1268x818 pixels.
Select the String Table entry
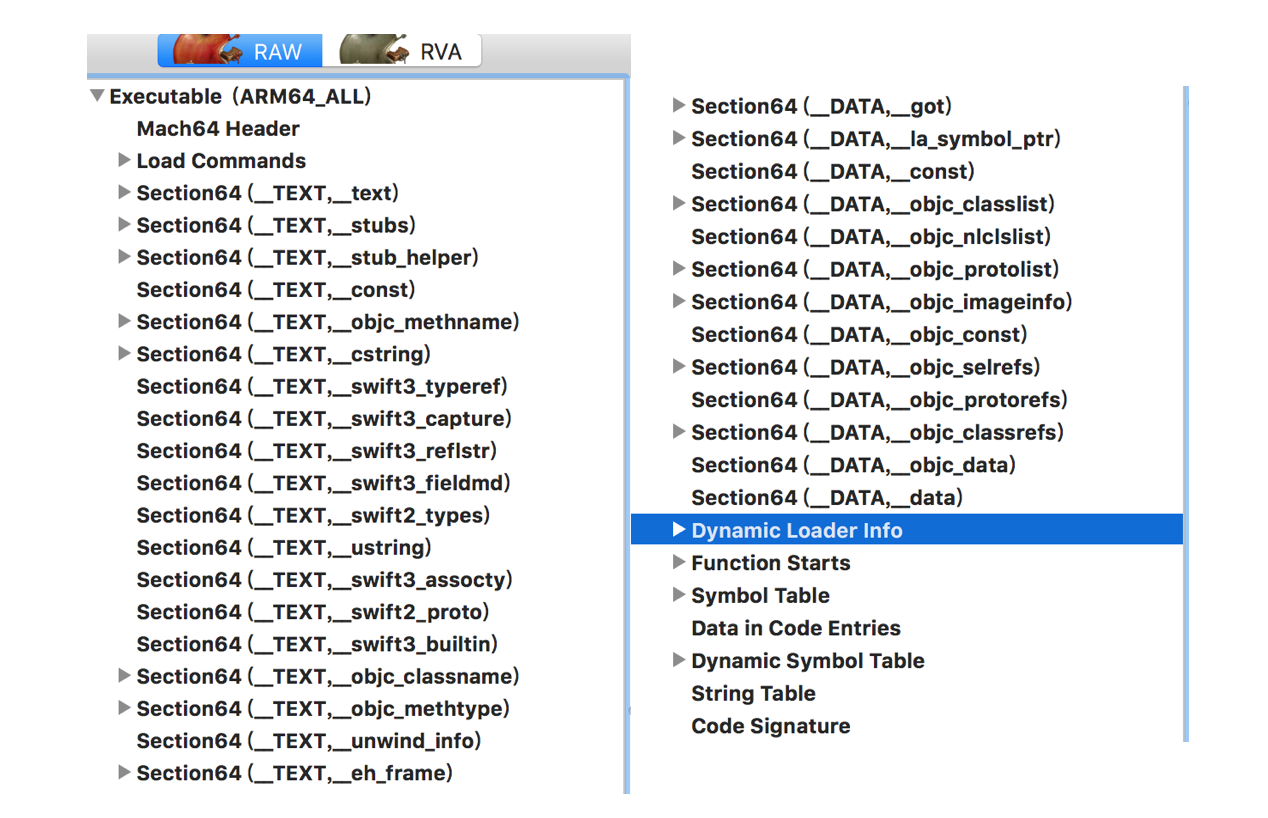click(753, 694)
